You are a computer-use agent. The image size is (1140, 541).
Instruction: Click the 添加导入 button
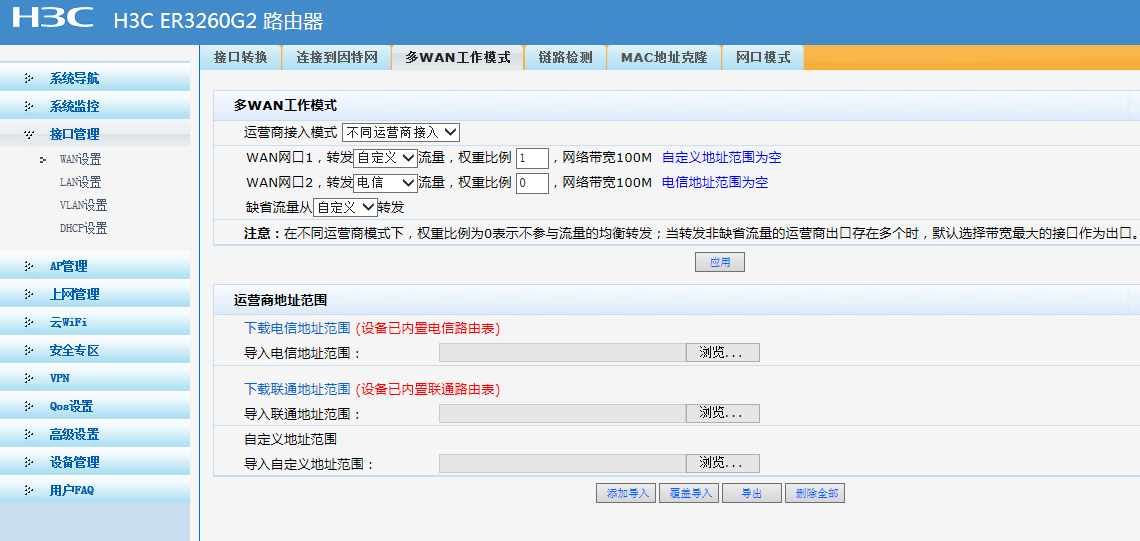point(627,493)
